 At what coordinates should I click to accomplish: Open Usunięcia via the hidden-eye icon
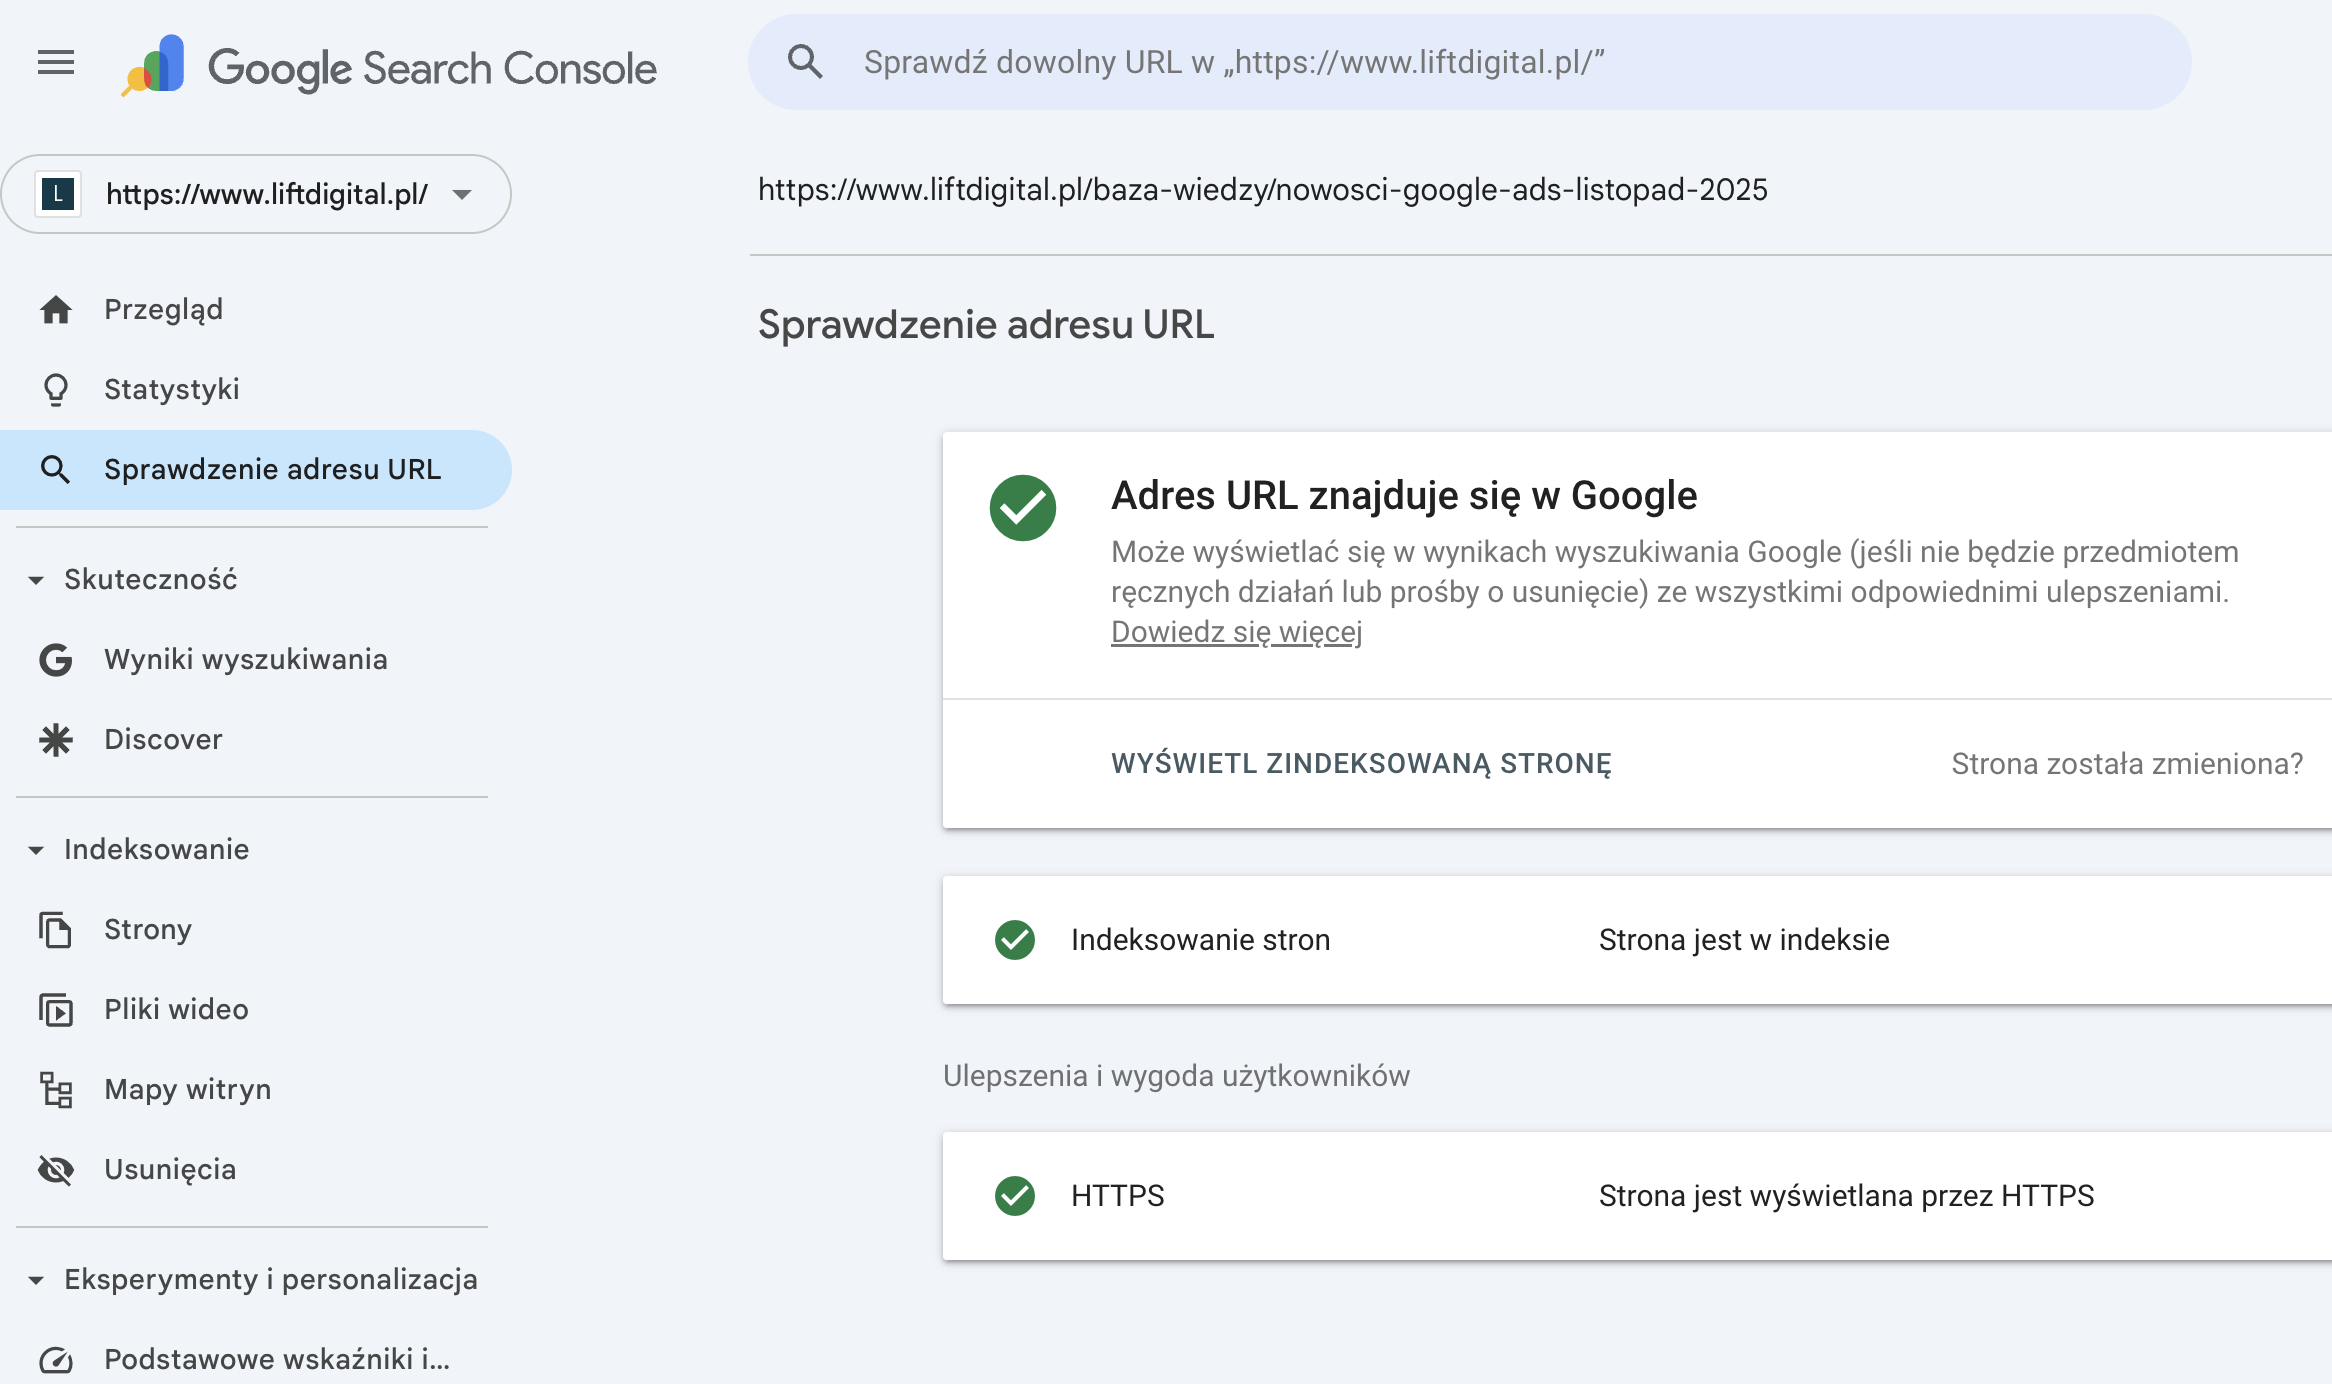(56, 1170)
